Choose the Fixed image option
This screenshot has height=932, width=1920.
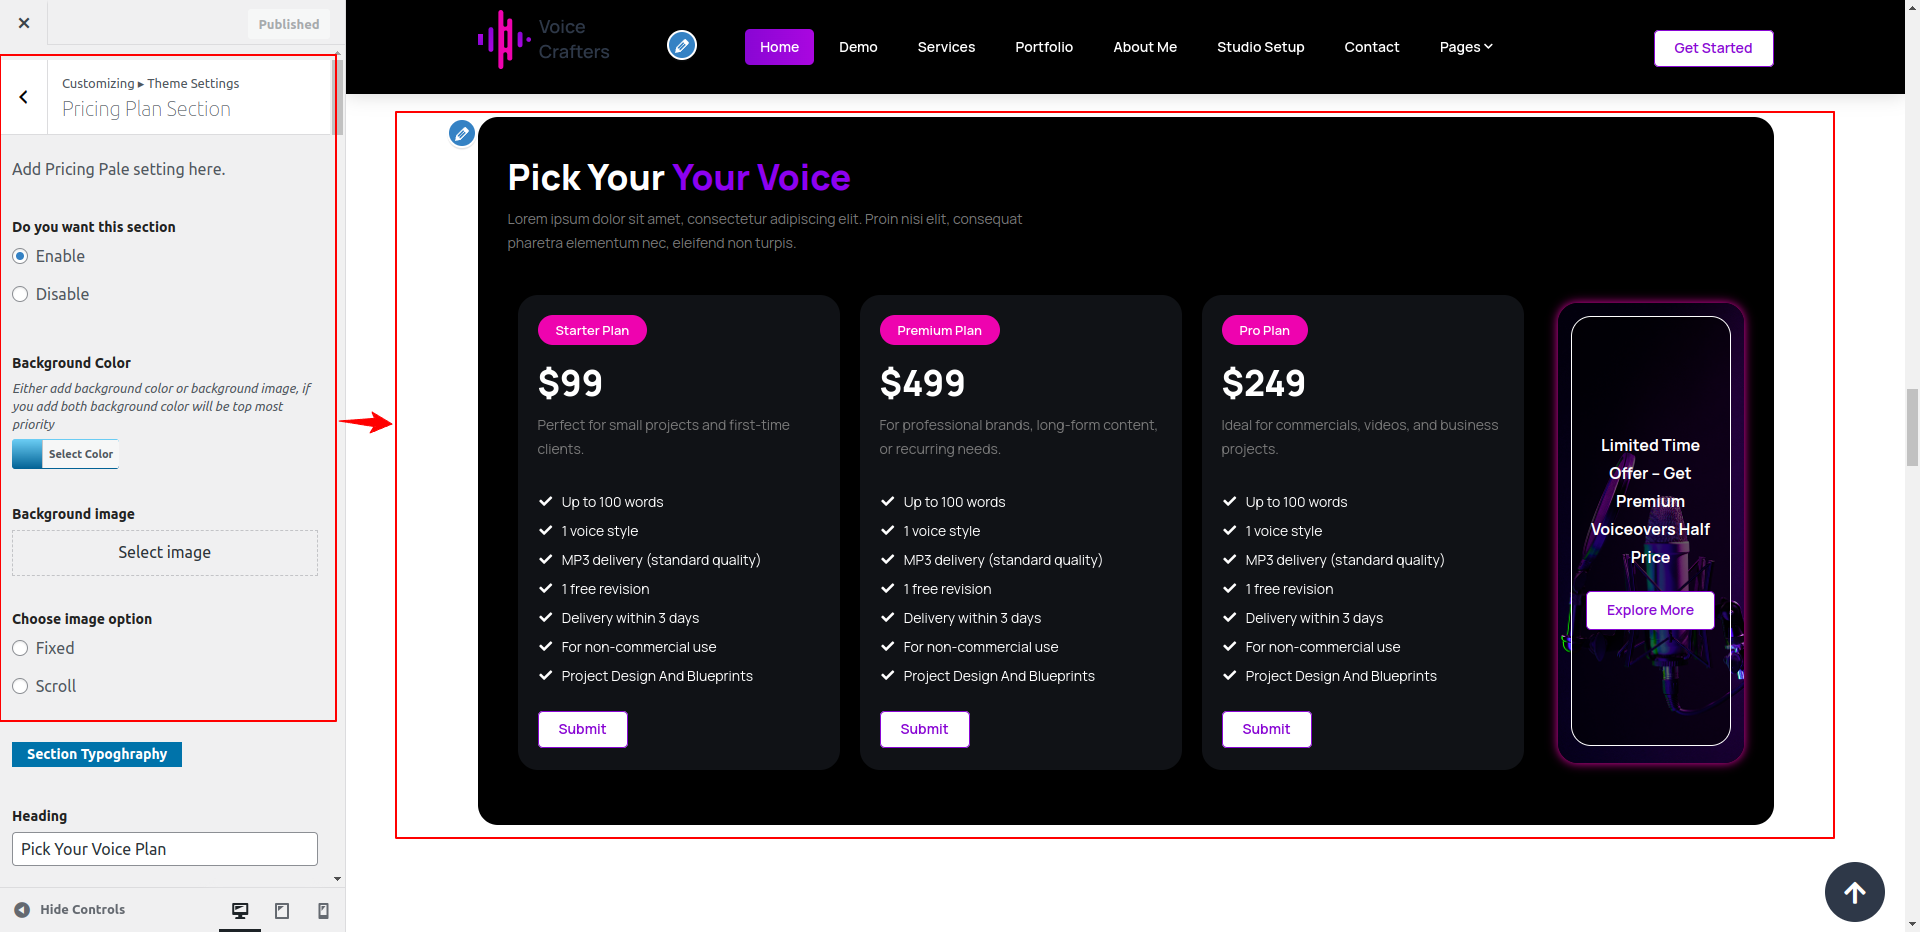pos(20,649)
